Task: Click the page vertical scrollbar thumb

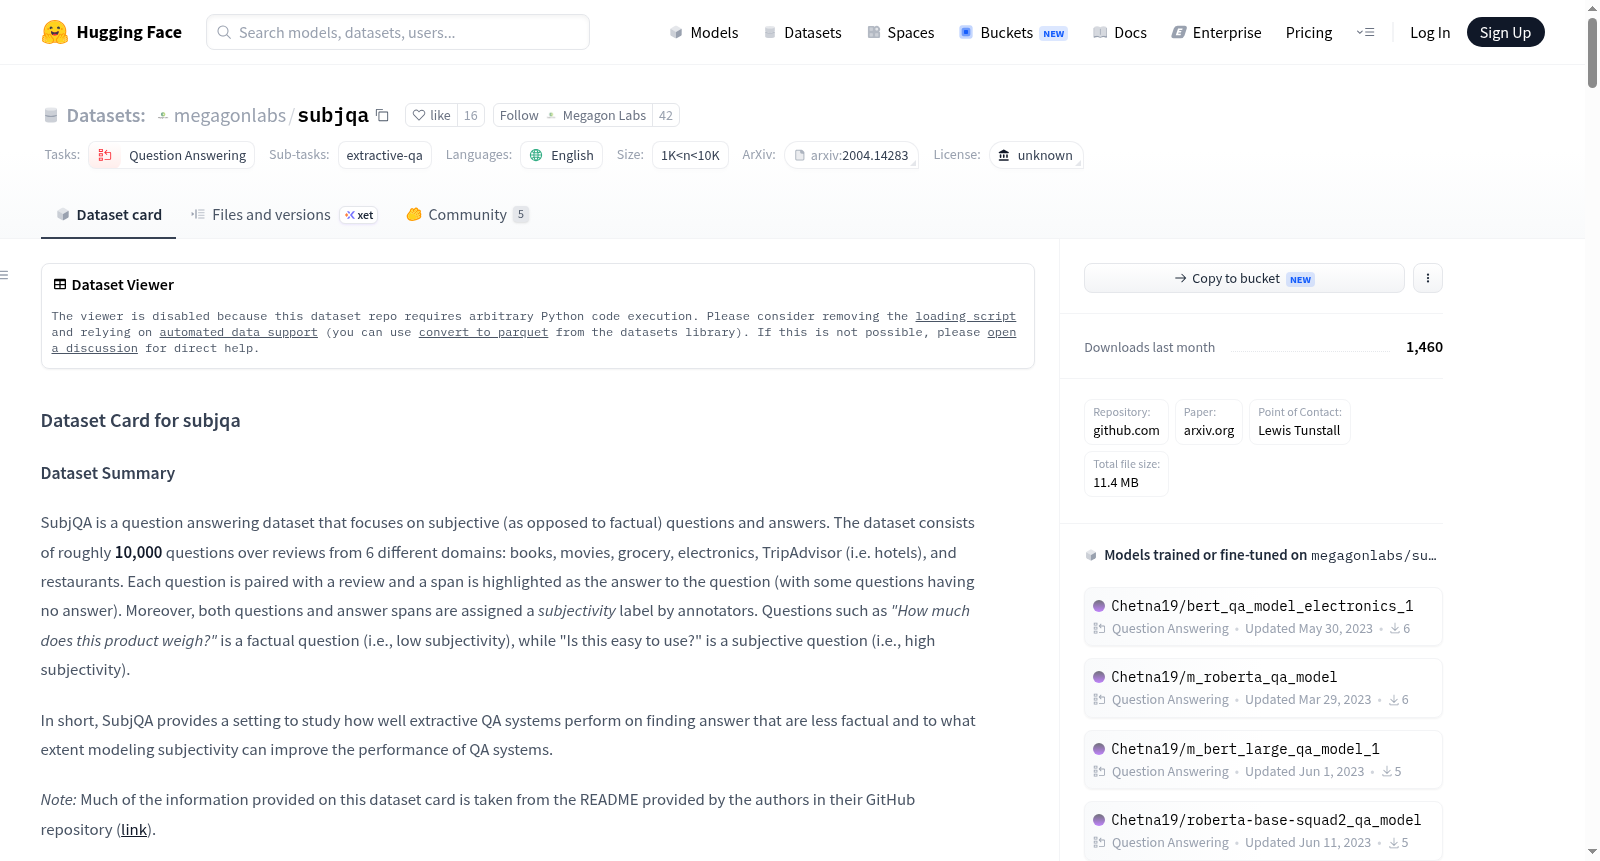Action: [1592, 52]
